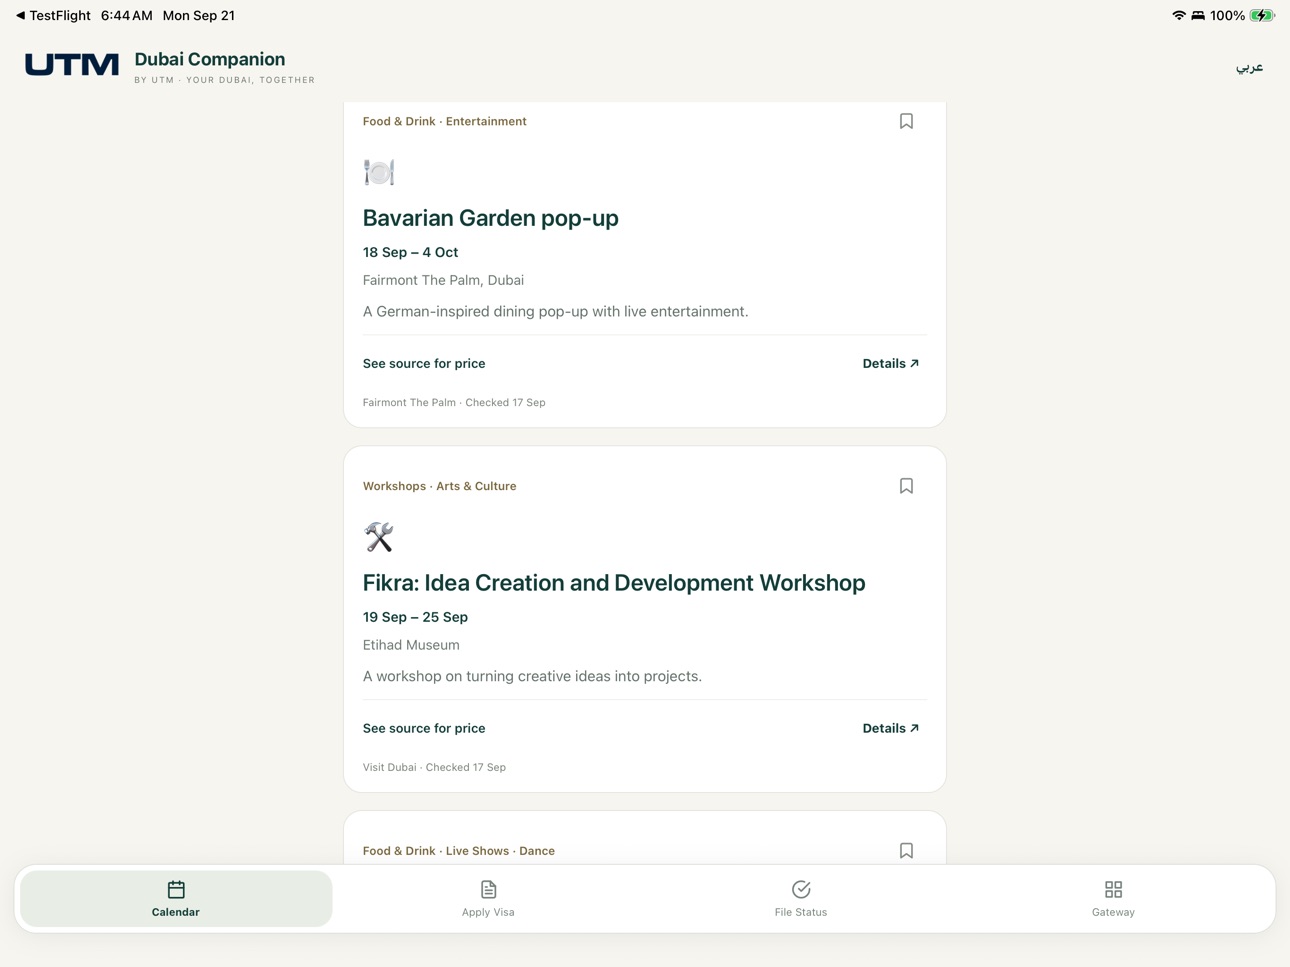The height and width of the screenshot is (967, 1290).
Task: Switch language to Arabic
Action: pyautogui.click(x=1249, y=67)
